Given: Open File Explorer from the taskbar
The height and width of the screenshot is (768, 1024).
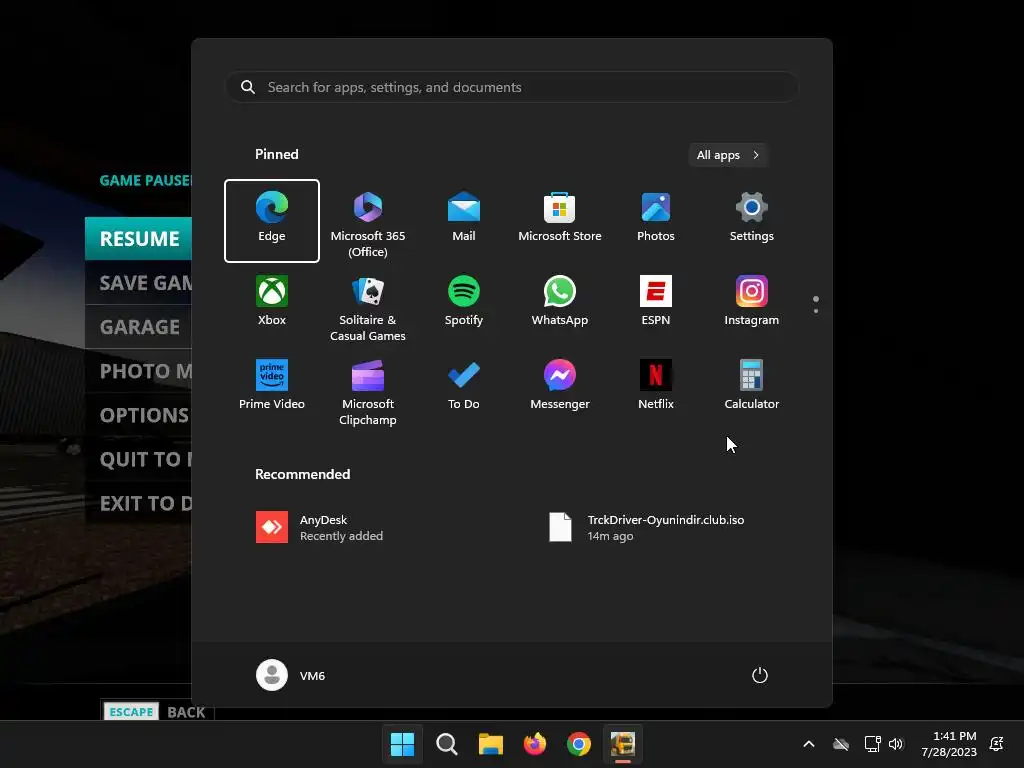Looking at the screenshot, I should point(490,744).
